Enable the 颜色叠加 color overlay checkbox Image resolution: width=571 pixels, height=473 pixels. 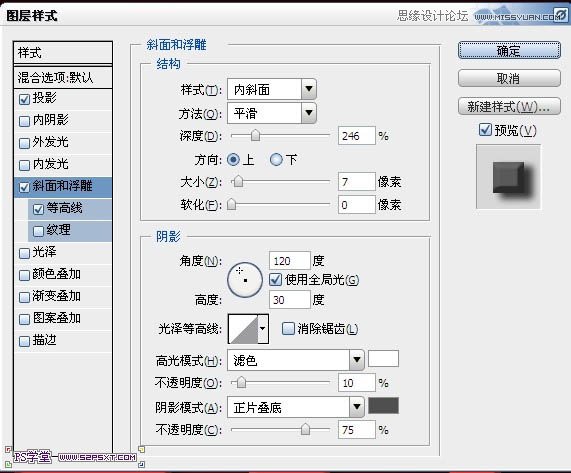tap(24, 275)
